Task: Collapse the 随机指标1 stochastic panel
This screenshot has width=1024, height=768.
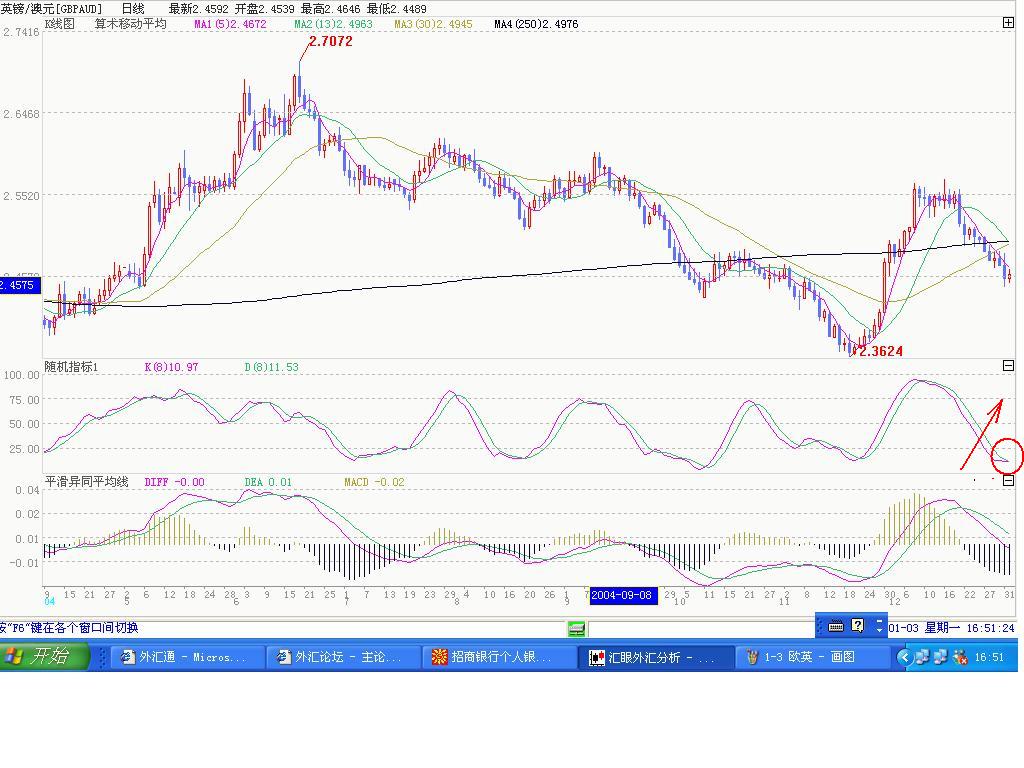Action: (1008, 366)
